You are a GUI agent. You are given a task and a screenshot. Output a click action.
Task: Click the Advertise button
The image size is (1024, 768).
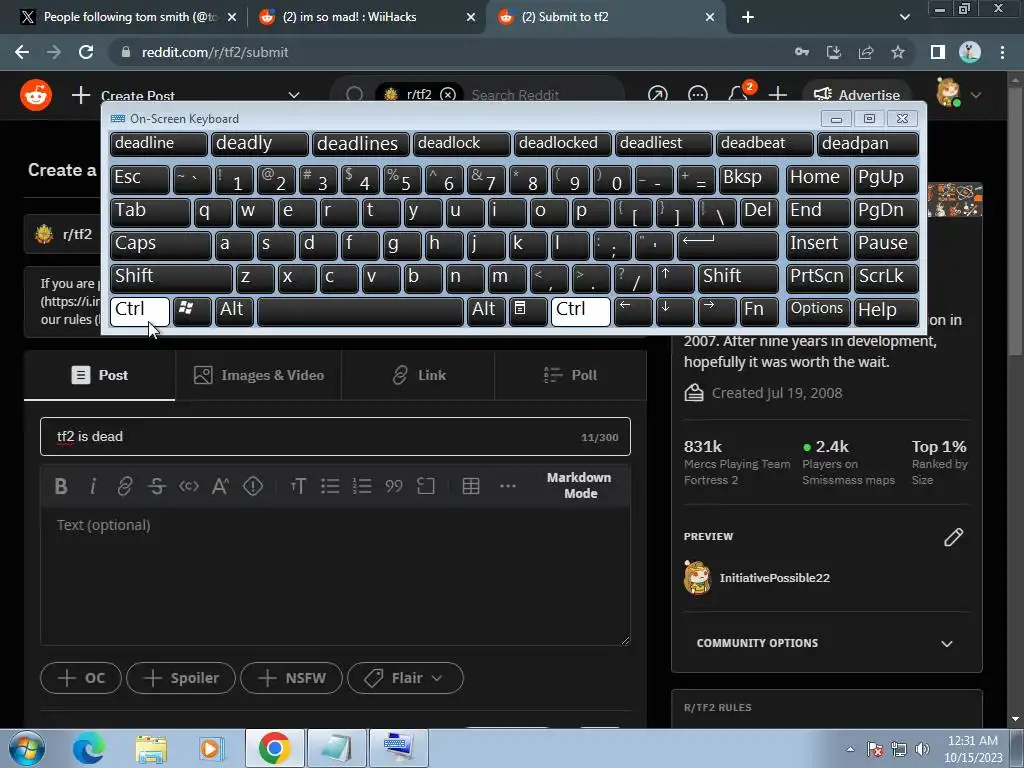point(857,95)
